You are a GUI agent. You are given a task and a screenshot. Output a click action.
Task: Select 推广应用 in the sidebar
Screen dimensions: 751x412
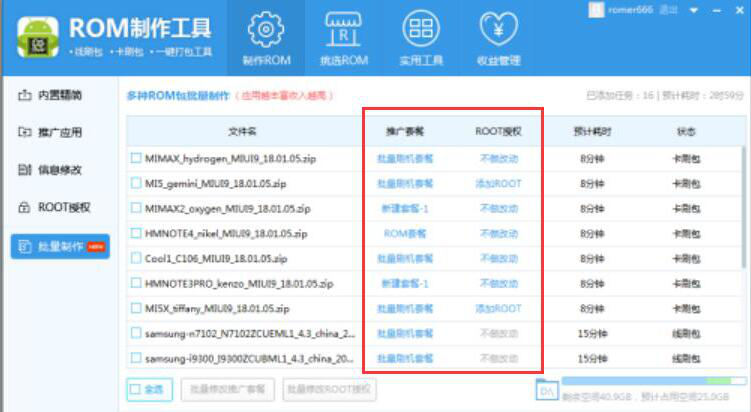click(x=49, y=132)
